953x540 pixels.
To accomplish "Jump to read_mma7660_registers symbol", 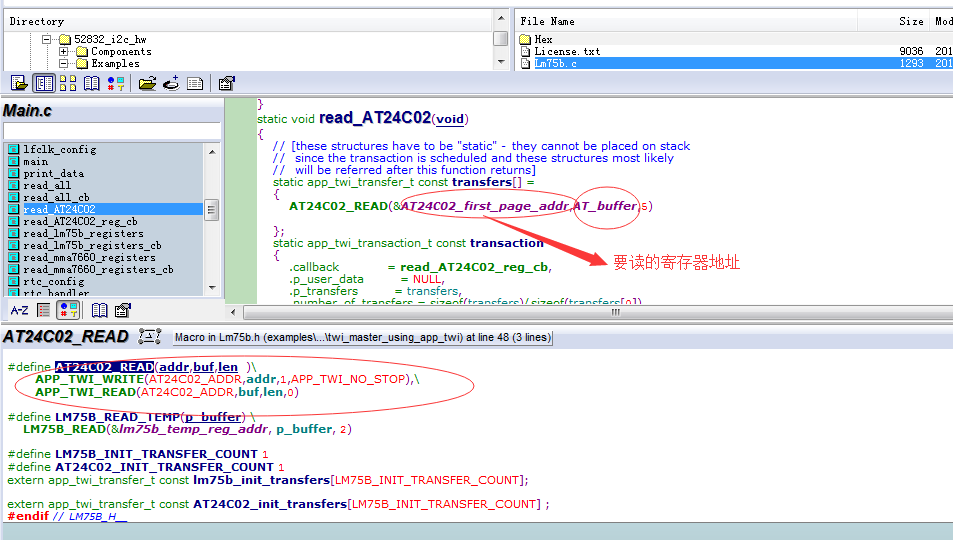I will 89,258.
